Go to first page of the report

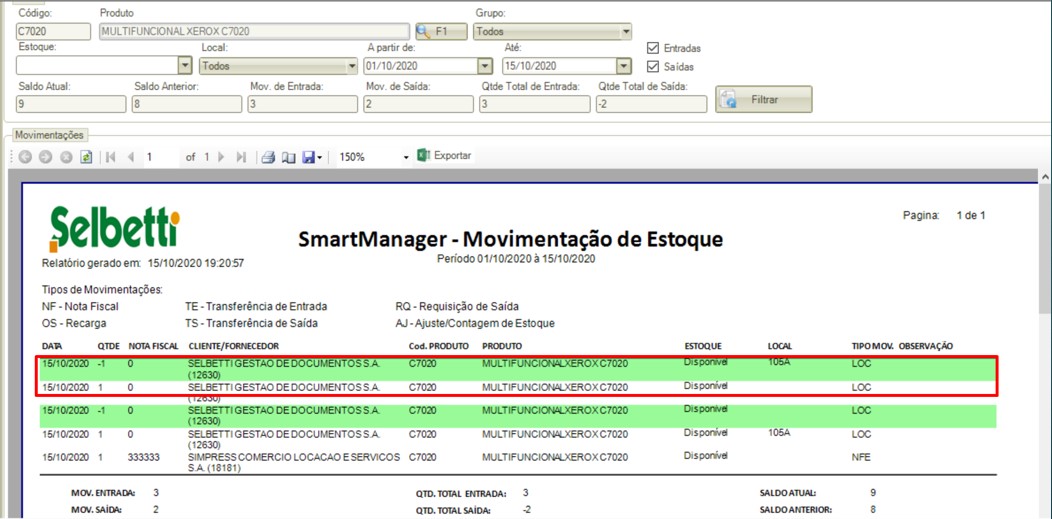tap(111, 157)
